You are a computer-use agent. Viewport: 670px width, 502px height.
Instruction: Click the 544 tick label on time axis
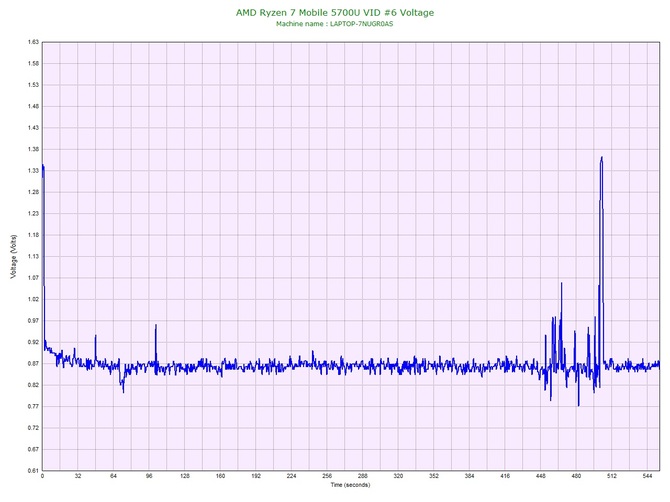(x=647, y=476)
